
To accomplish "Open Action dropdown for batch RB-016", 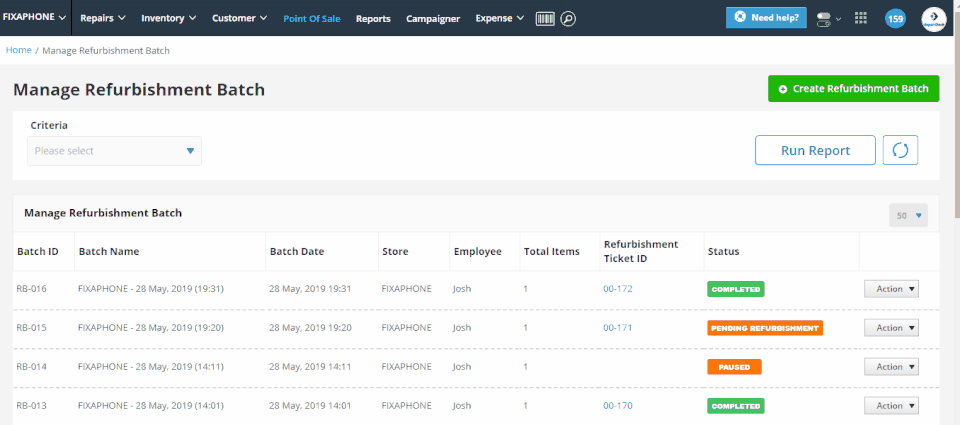I will (x=890, y=289).
